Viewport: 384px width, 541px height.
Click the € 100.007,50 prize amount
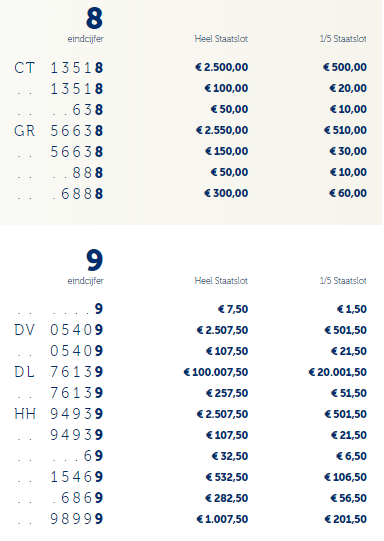(x=216, y=372)
